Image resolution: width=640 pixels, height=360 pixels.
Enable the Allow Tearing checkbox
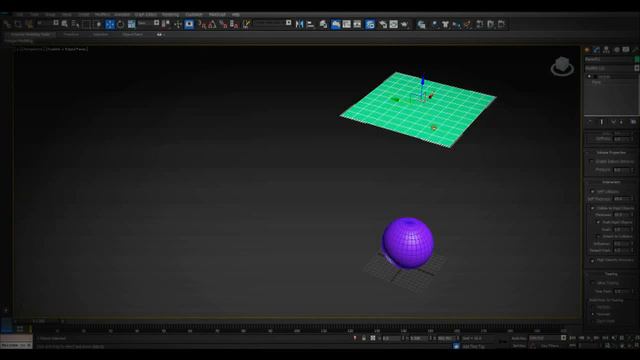(x=593, y=283)
